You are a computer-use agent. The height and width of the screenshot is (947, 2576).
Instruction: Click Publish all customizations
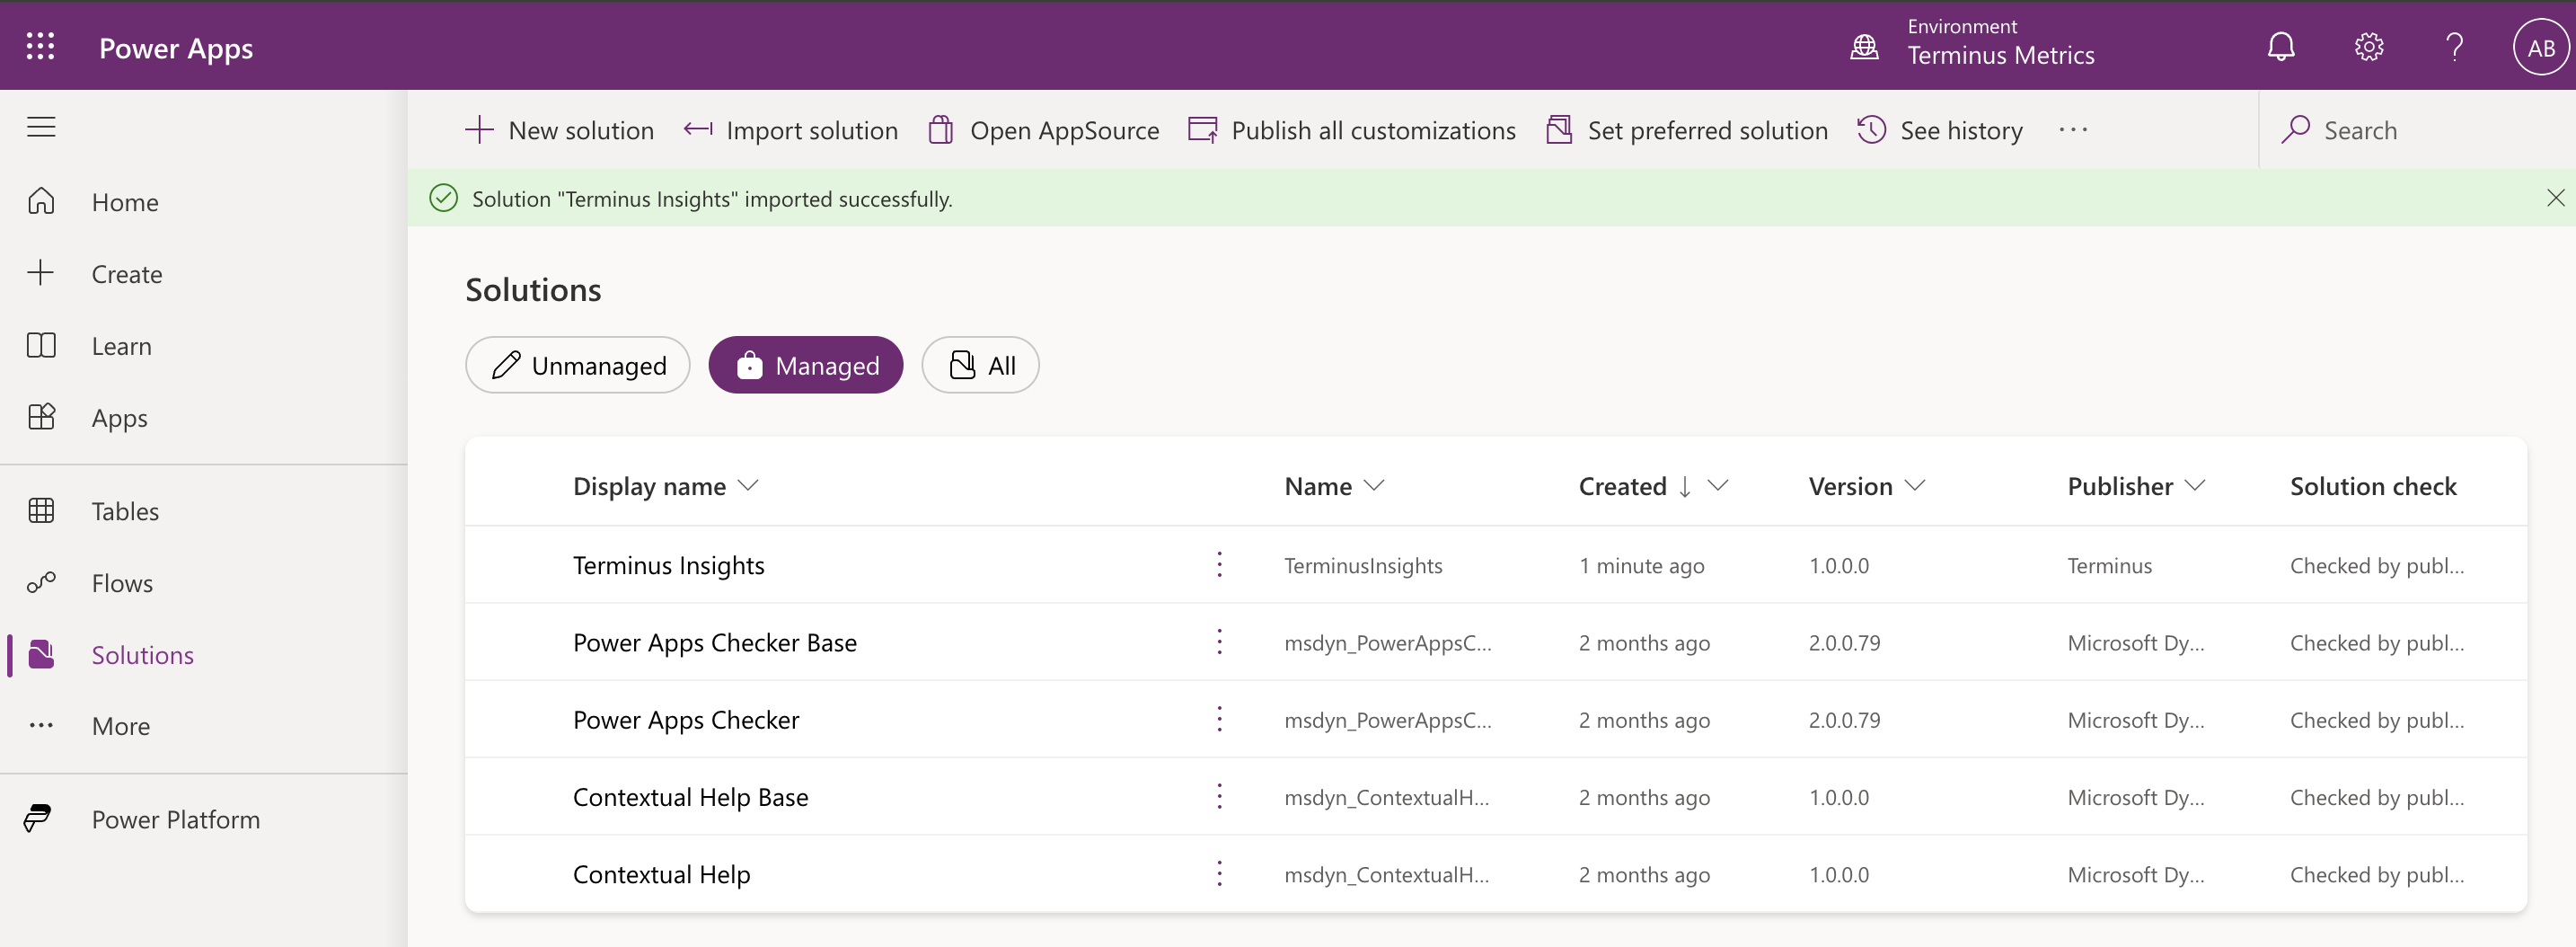coord(1351,130)
